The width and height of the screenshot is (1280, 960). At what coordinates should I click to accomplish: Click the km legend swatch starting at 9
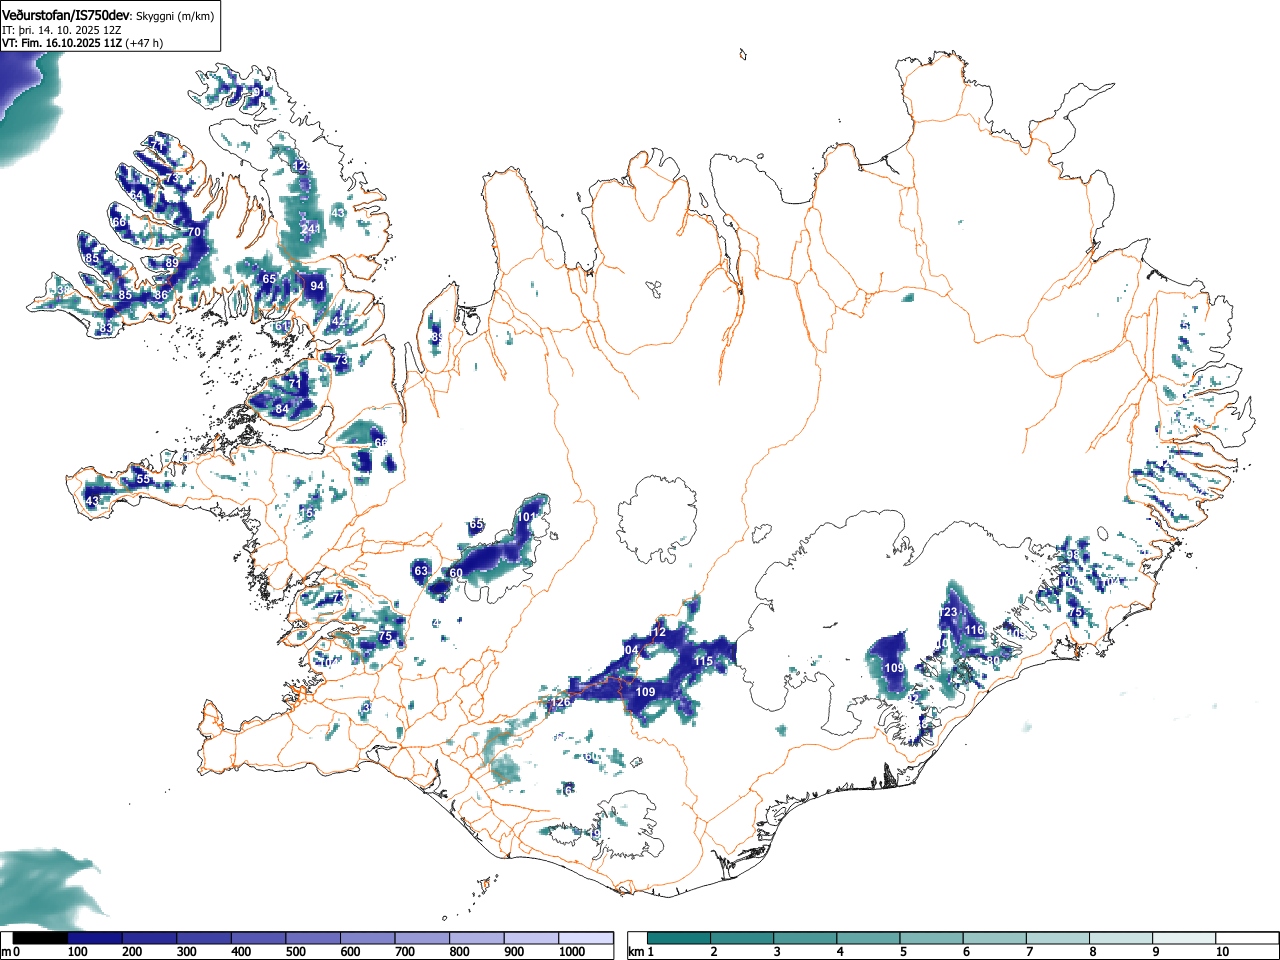(1183, 938)
